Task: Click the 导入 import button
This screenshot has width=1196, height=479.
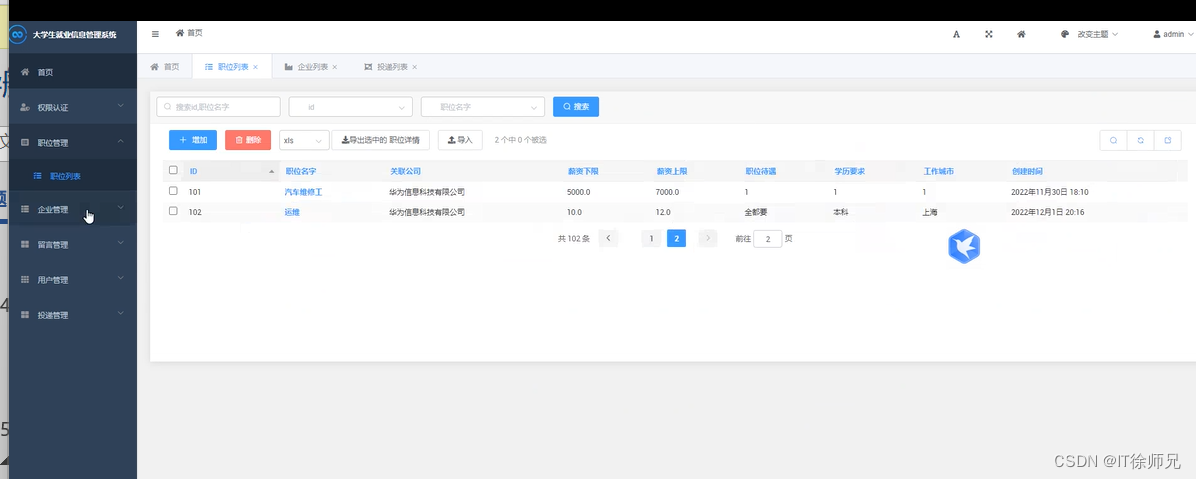Action: pyautogui.click(x=460, y=140)
